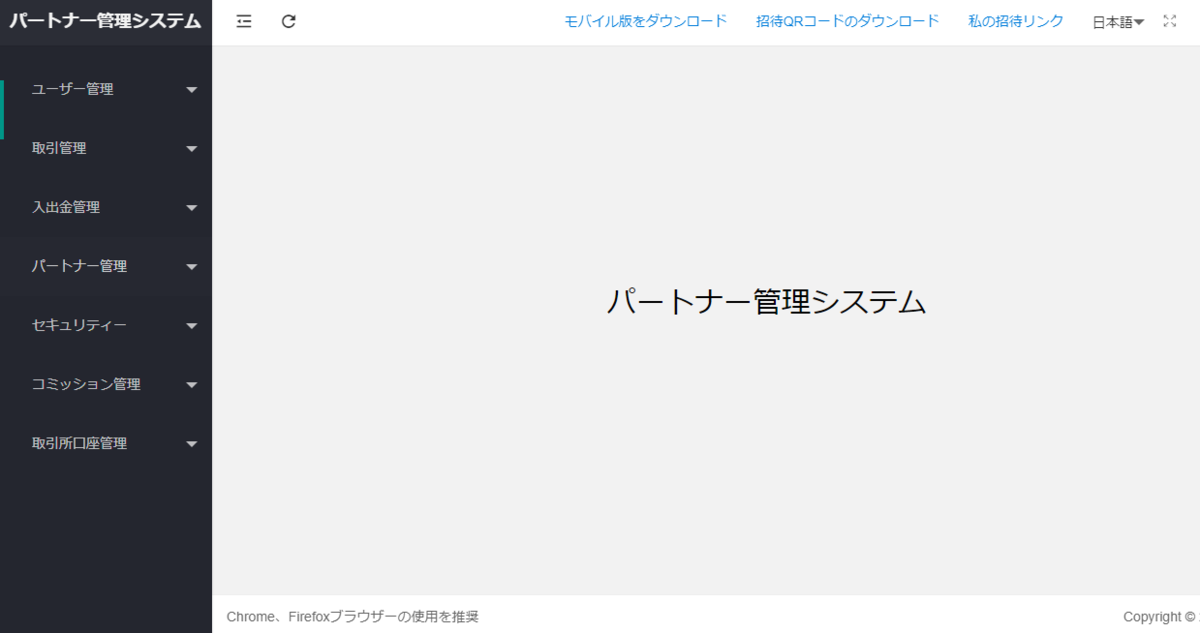Image resolution: width=1200 pixels, height=633 pixels.
Task: Click the 招待QRコードのダウンロード link
Action: point(848,21)
